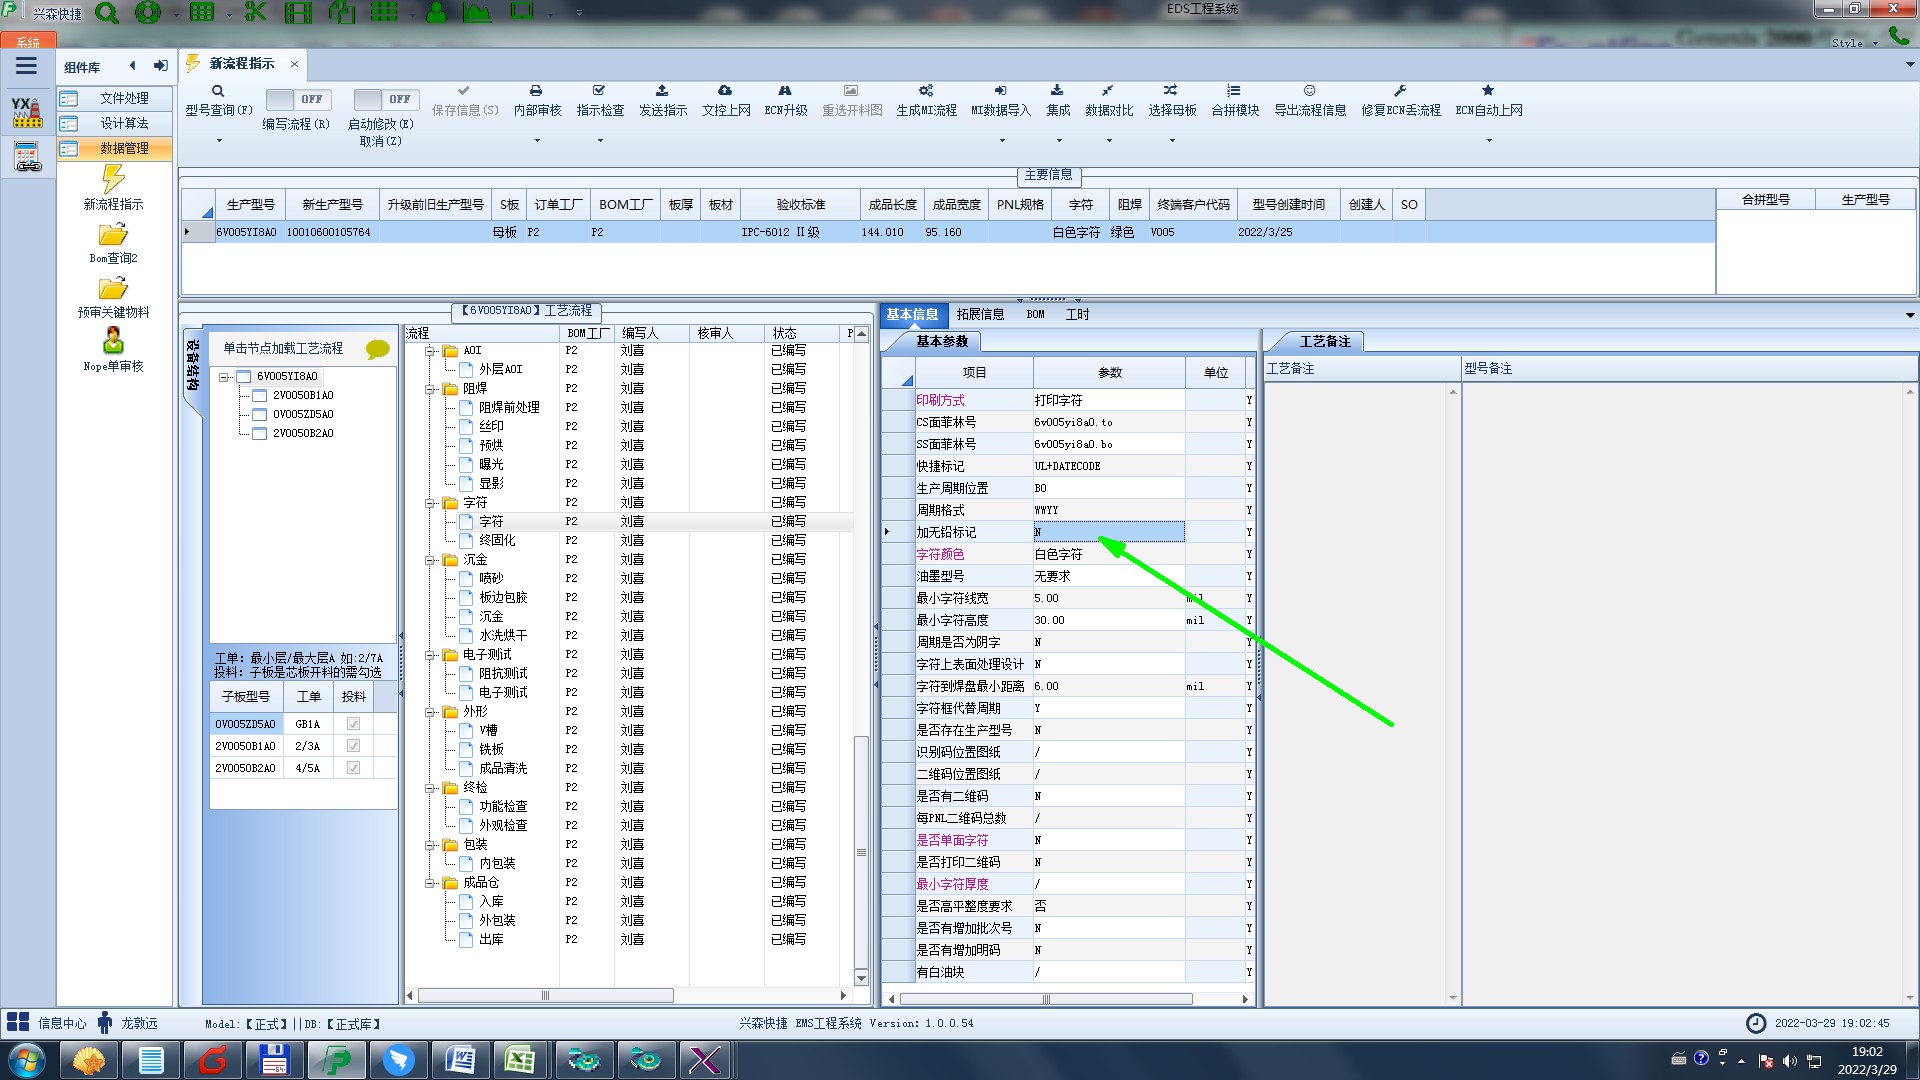Open hamburger menu in left sidebar

click(26, 66)
